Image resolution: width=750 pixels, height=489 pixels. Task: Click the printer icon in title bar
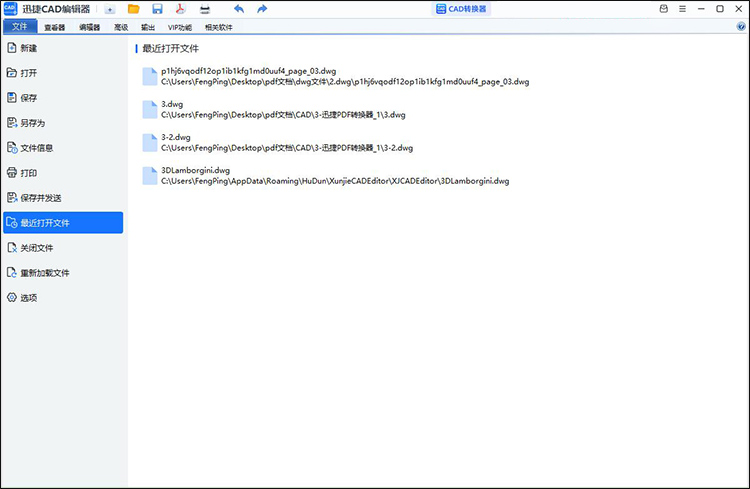point(205,9)
